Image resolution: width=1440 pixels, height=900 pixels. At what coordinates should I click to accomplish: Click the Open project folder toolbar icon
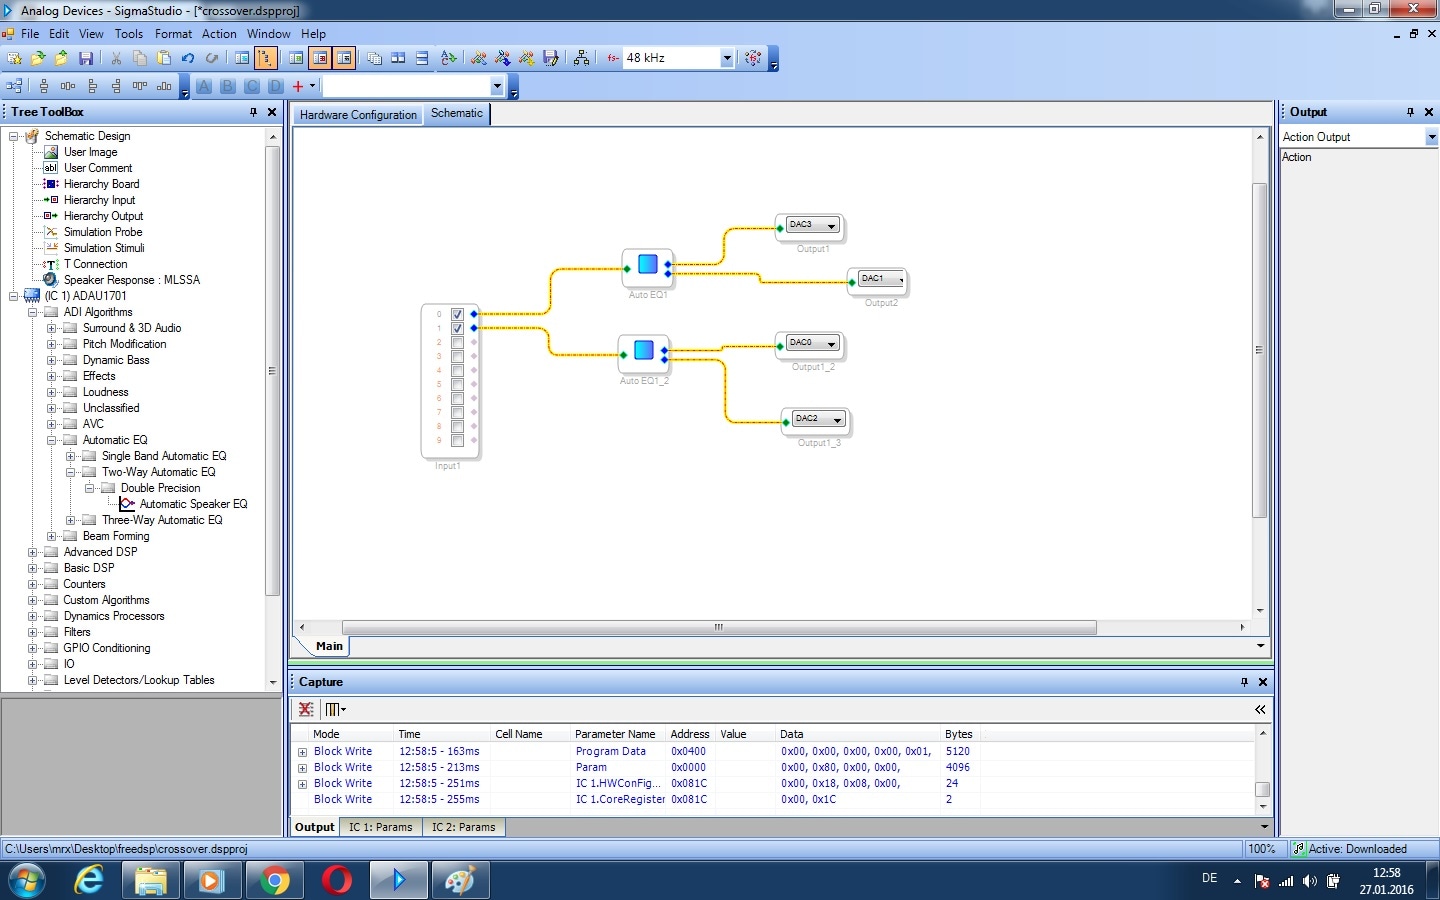click(38, 58)
